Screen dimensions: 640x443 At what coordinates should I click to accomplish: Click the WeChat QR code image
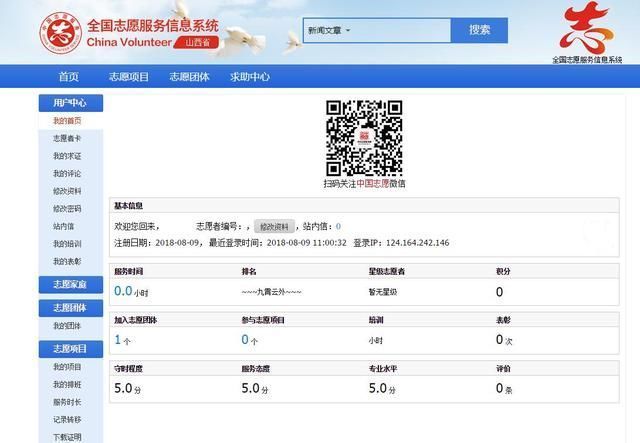pyautogui.click(x=364, y=138)
